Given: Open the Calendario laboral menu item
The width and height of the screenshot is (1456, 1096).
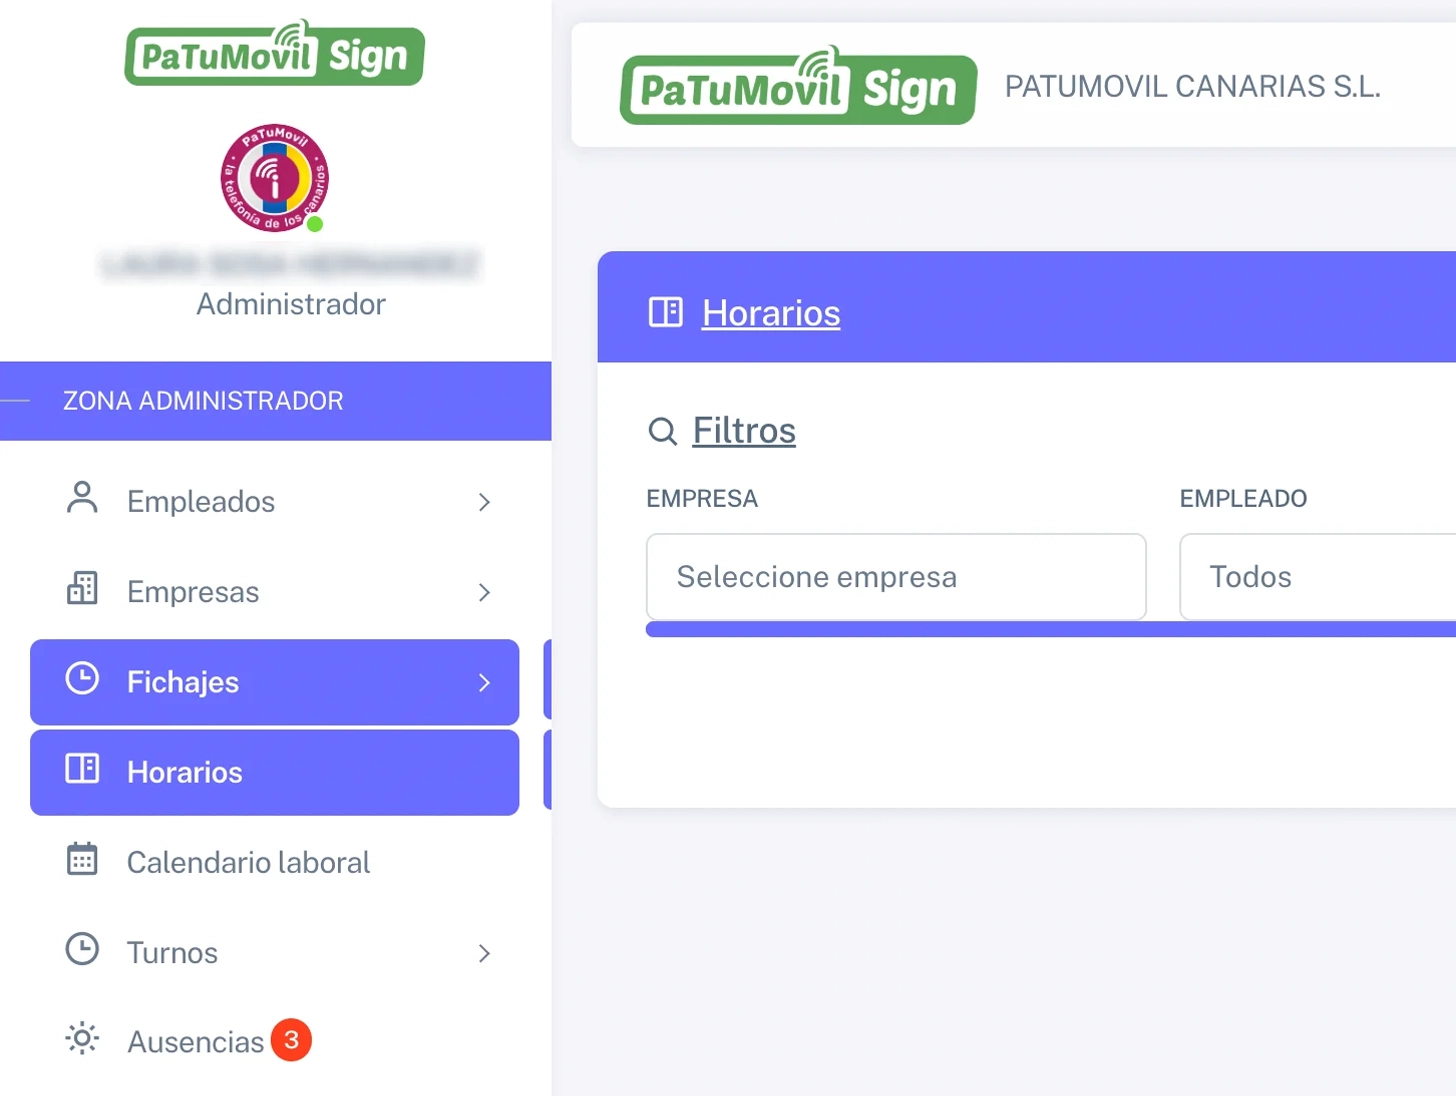Looking at the screenshot, I should pos(248,862).
